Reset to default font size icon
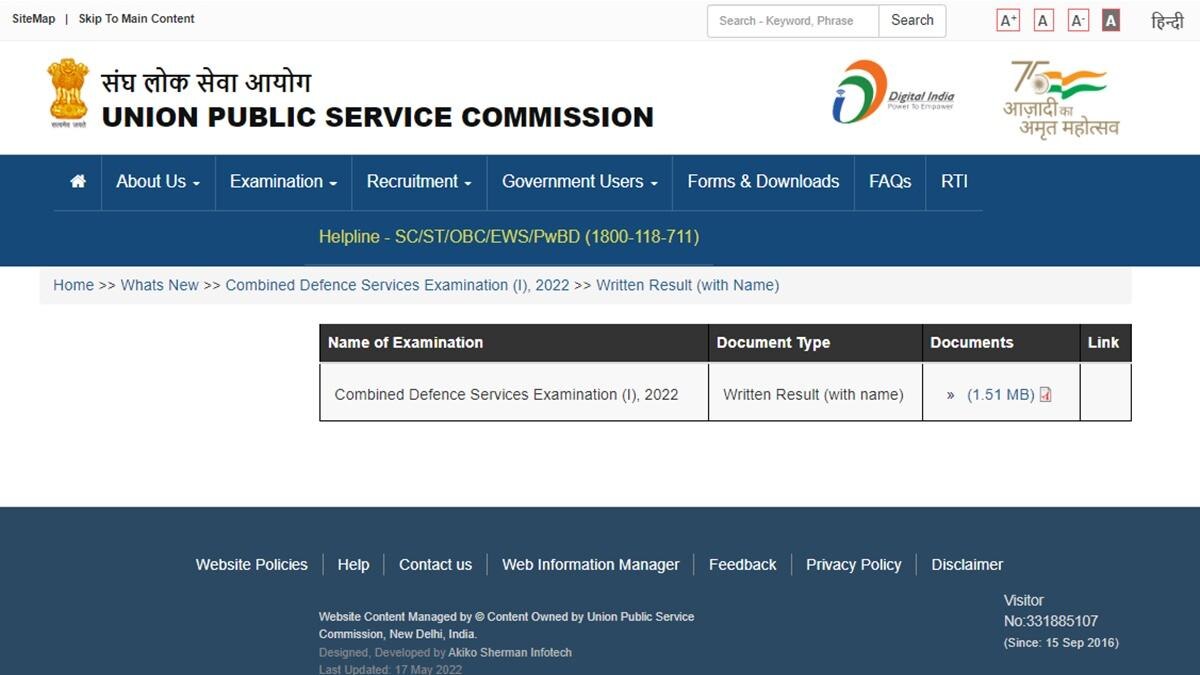 (x=1042, y=18)
